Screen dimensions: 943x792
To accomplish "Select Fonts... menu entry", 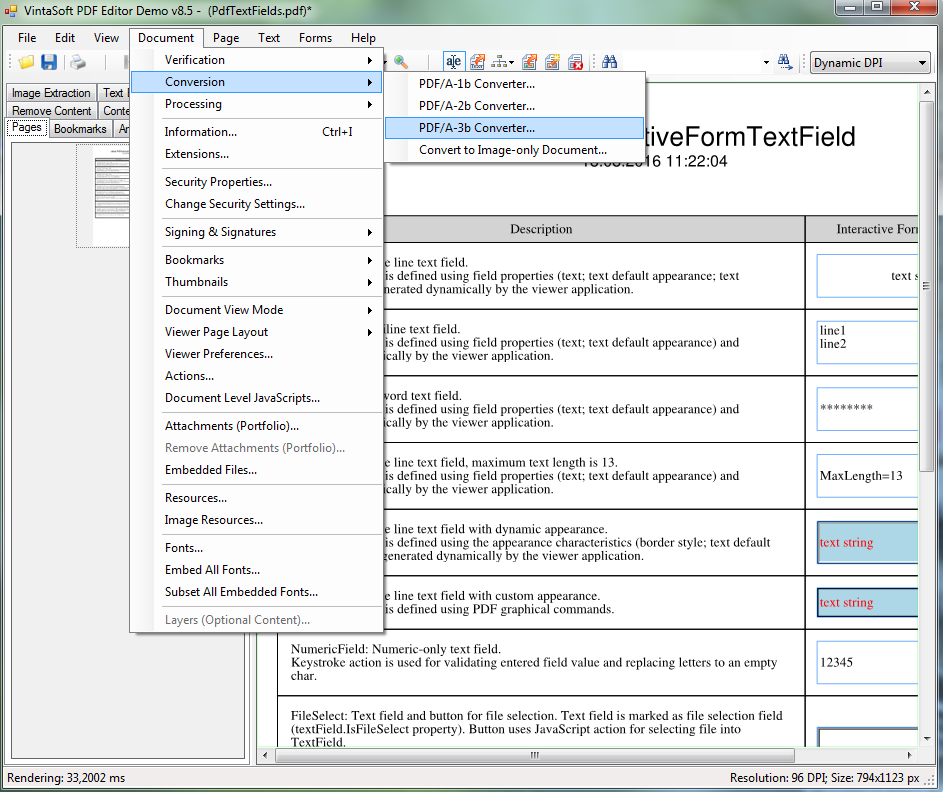I will point(256,548).
